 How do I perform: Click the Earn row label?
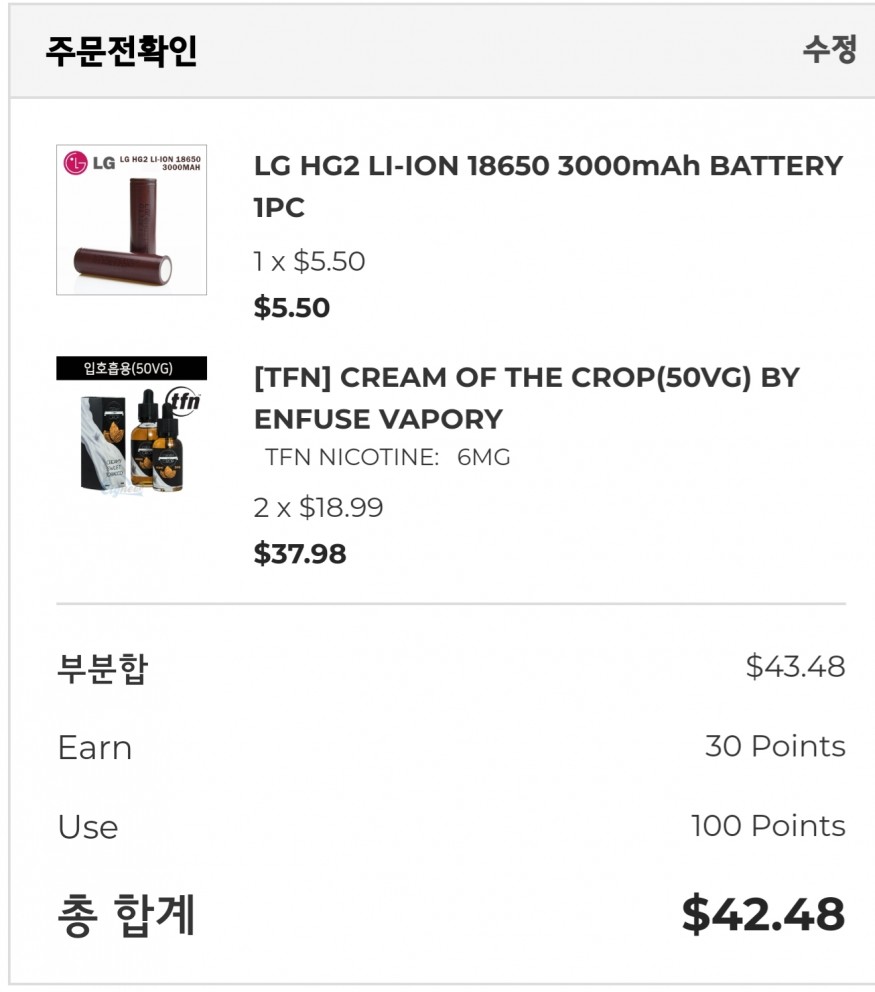point(95,748)
